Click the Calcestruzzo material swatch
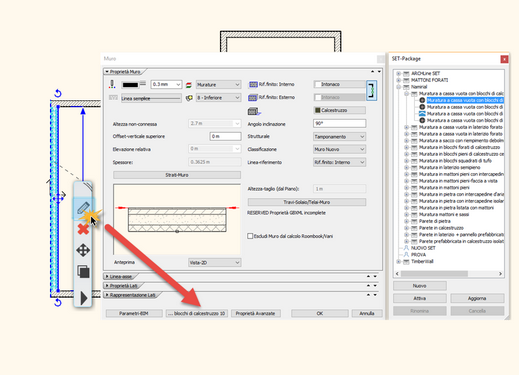This screenshot has height=375, width=519. (x=339, y=110)
